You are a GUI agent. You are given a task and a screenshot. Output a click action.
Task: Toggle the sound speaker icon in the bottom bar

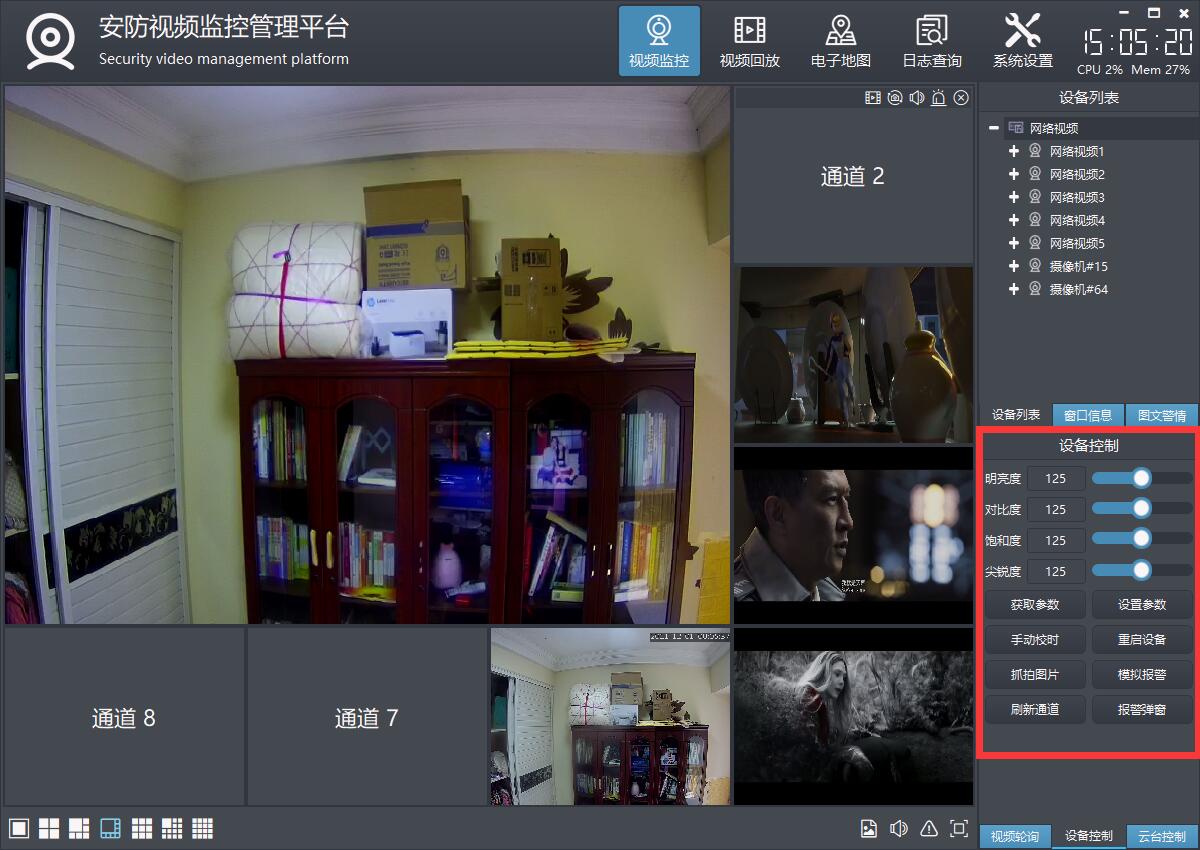[x=899, y=828]
